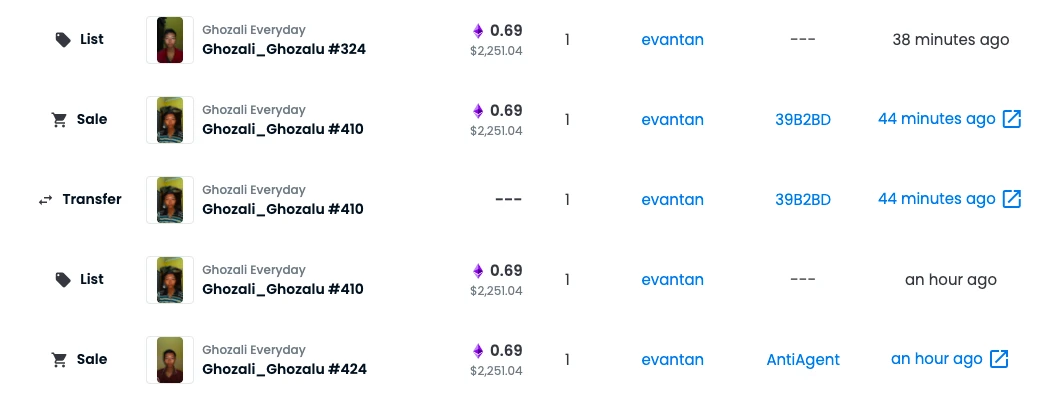This screenshot has height=407, width=1047.
Task: Open evantan profile in #324 List row
Action: pyautogui.click(x=672, y=39)
